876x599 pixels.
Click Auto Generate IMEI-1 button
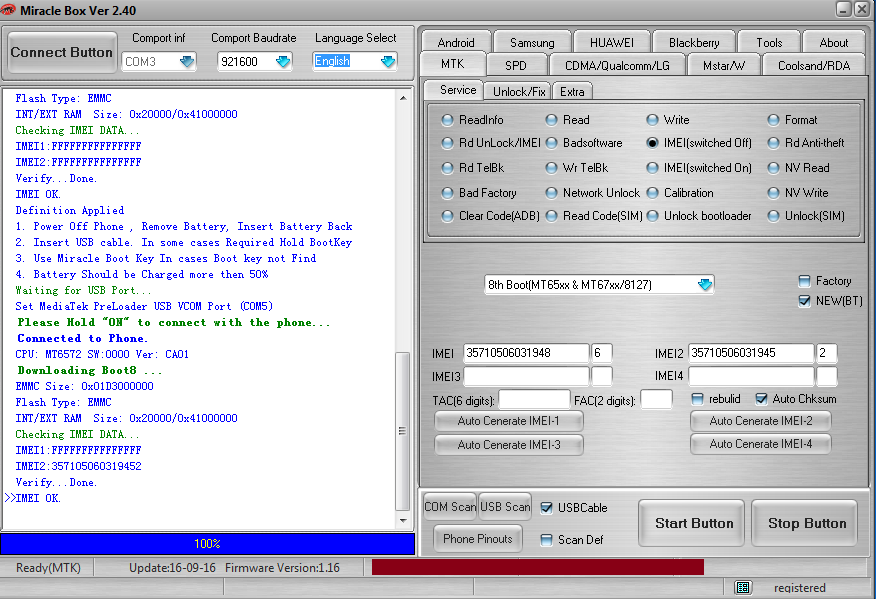point(508,421)
